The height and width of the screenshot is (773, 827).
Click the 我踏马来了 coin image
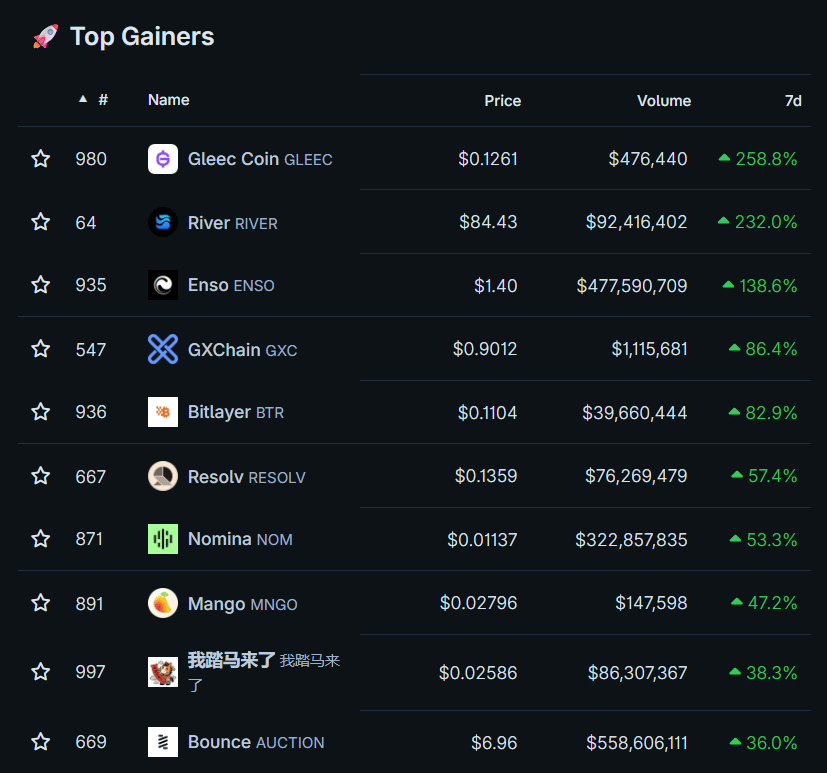click(x=163, y=672)
